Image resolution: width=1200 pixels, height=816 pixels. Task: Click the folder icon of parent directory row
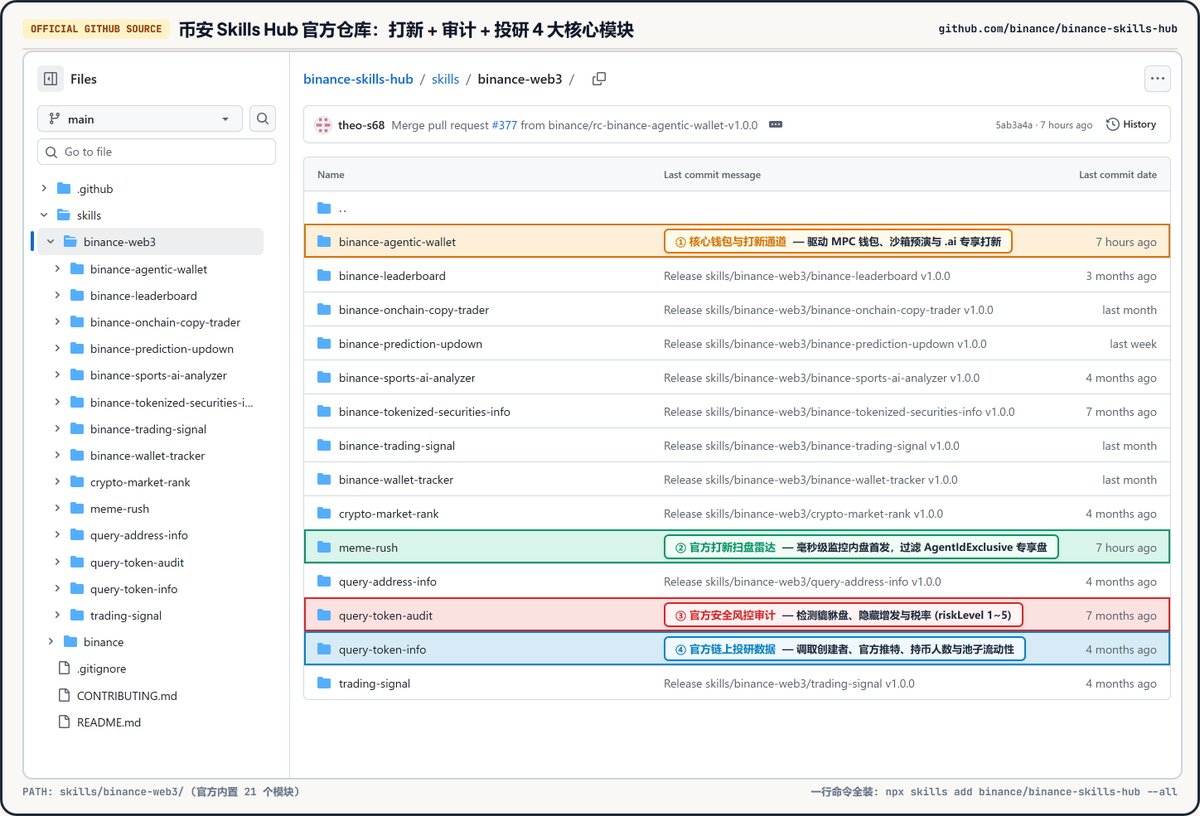point(324,209)
